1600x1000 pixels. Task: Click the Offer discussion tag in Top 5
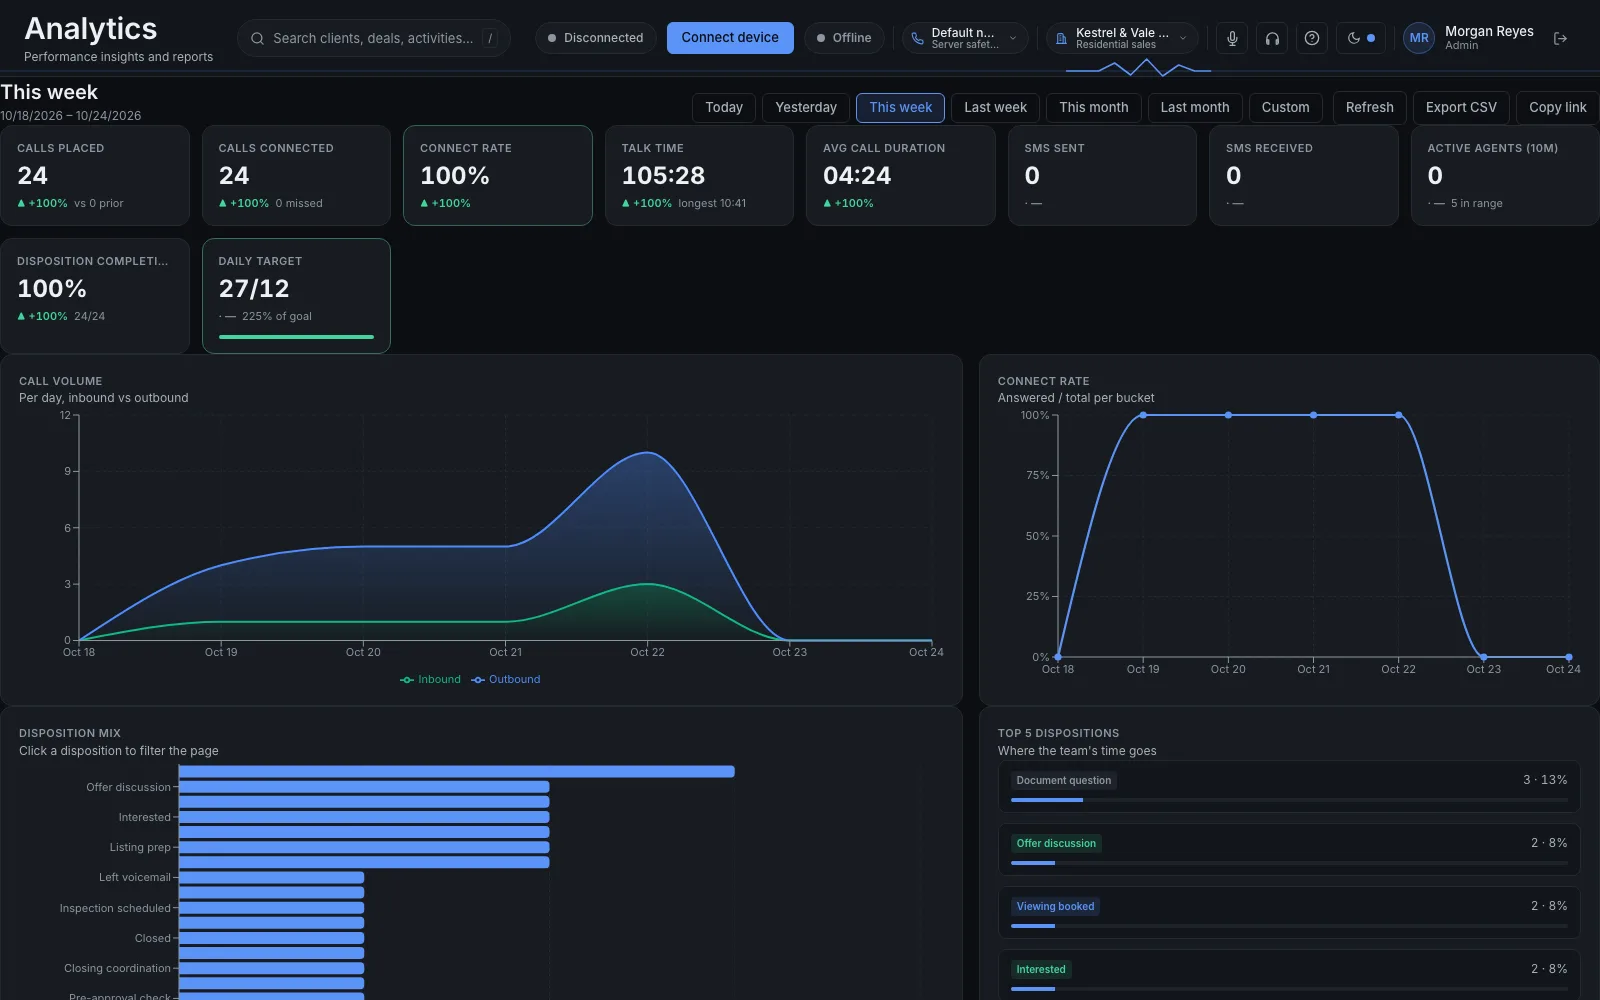1056,843
